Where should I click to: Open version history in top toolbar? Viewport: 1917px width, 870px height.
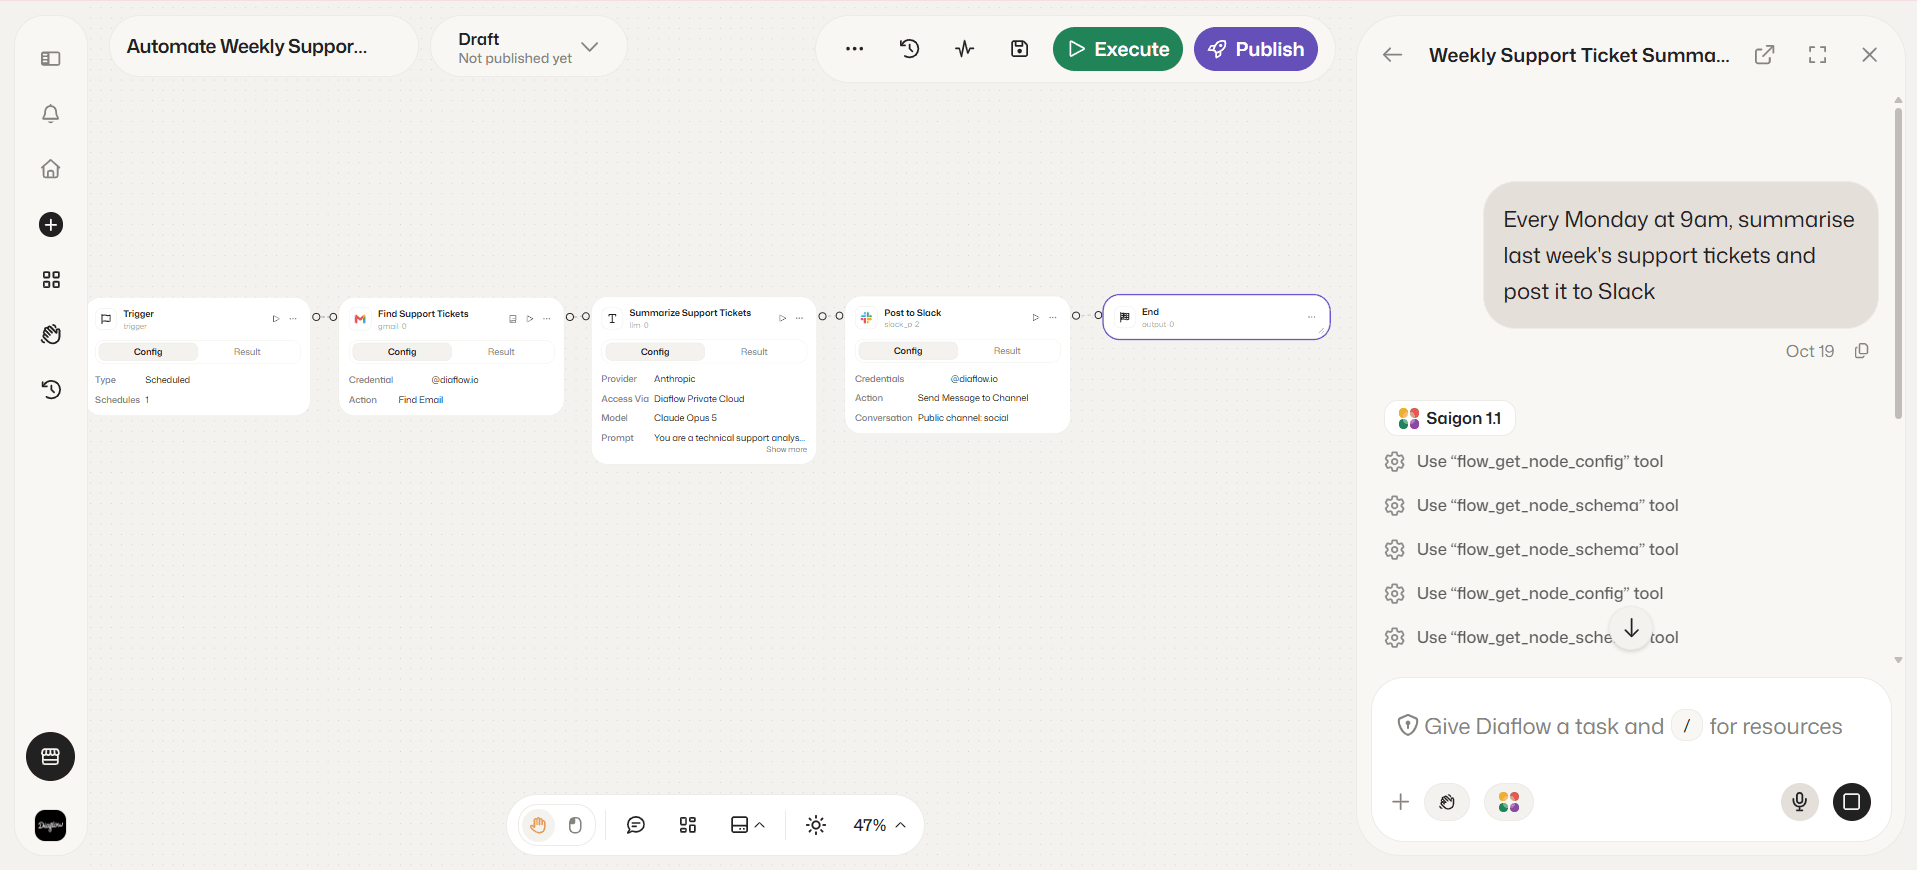pyautogui.click(x=909, y=49)
